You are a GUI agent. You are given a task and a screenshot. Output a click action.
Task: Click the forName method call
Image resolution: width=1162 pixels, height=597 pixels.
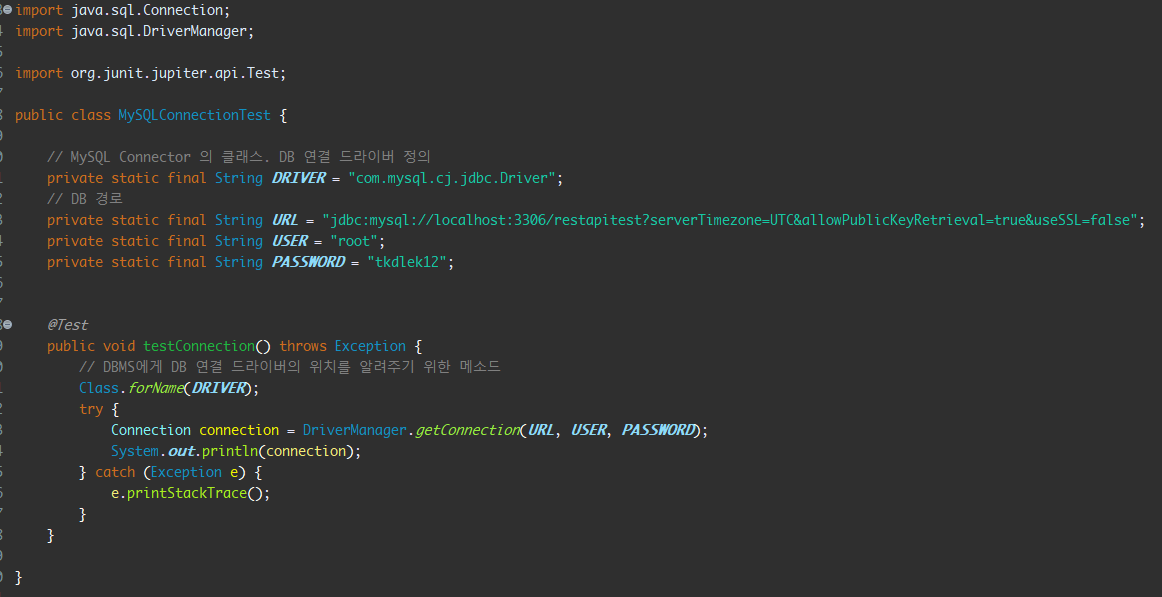[x=156, y=388]
